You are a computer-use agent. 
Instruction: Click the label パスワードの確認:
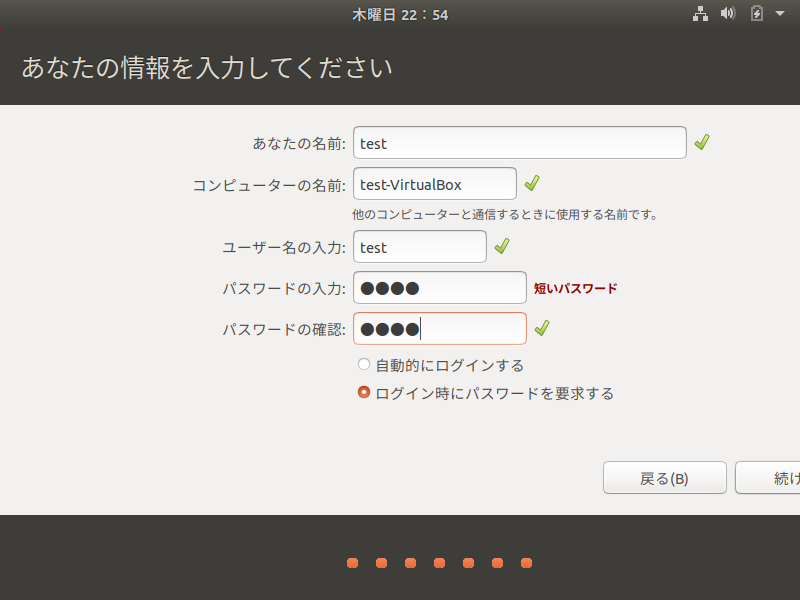(284, 329)
